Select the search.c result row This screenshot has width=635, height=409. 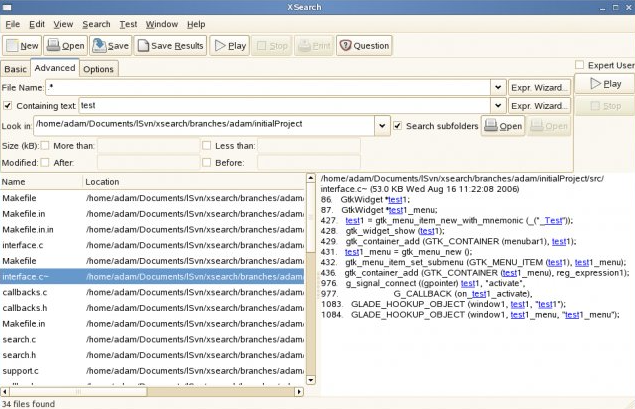pyautogui.click(x=152, y=339)
